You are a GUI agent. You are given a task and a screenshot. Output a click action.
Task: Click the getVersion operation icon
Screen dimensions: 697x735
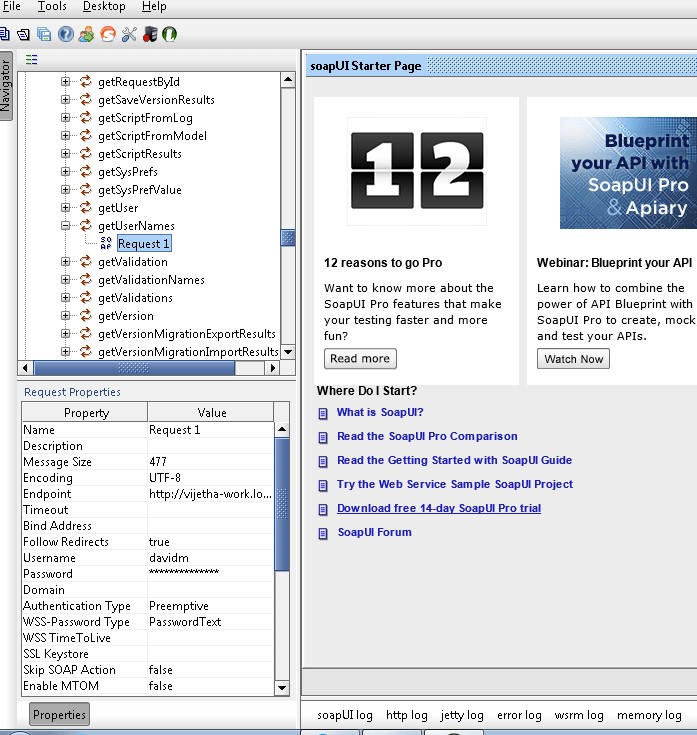[x=85, y=315]
